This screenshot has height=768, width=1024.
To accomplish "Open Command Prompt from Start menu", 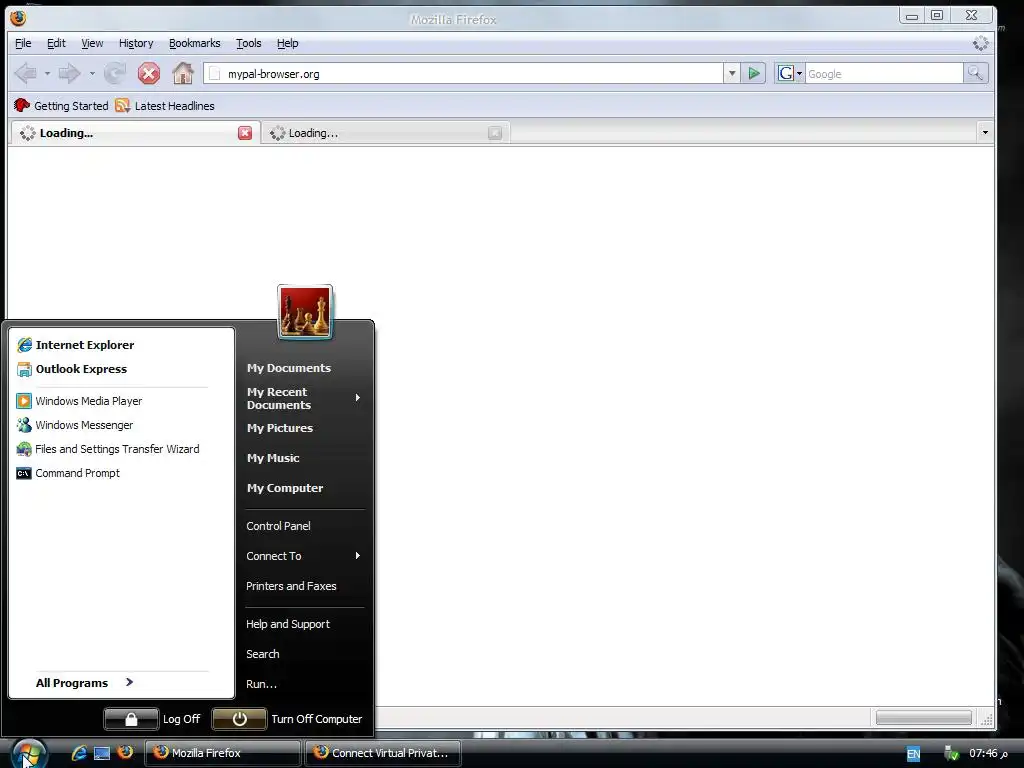I will (x=68, y=473).
